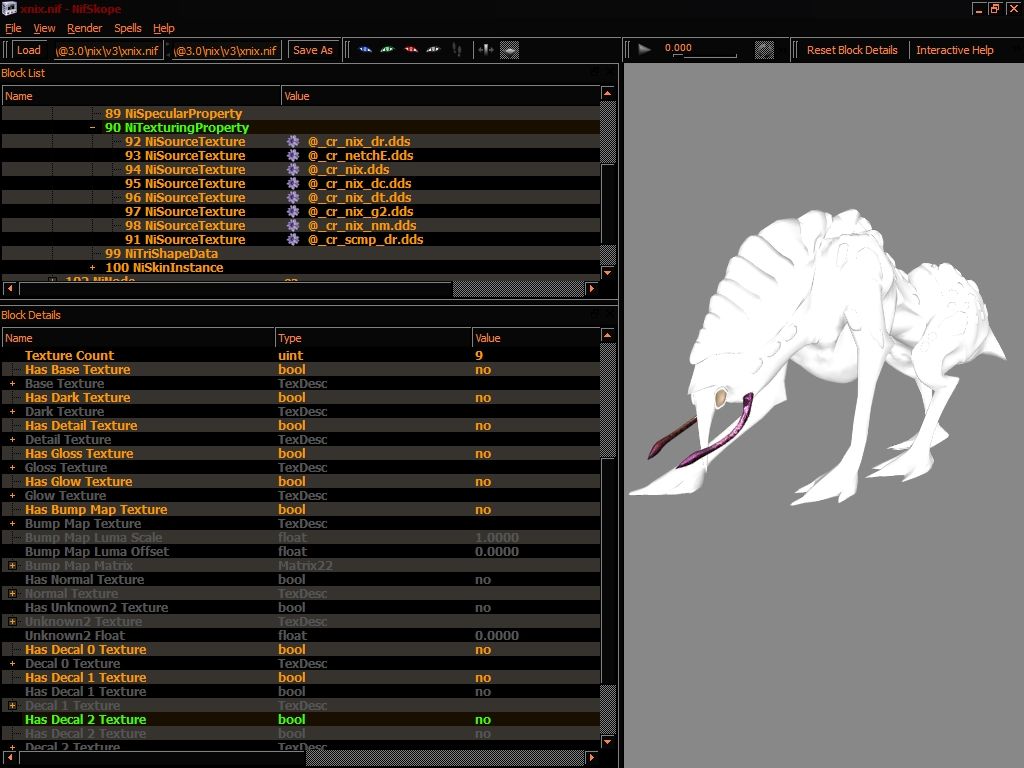
Task: Expand the Decal 0 Texture row
Action: tap(12, 664)
